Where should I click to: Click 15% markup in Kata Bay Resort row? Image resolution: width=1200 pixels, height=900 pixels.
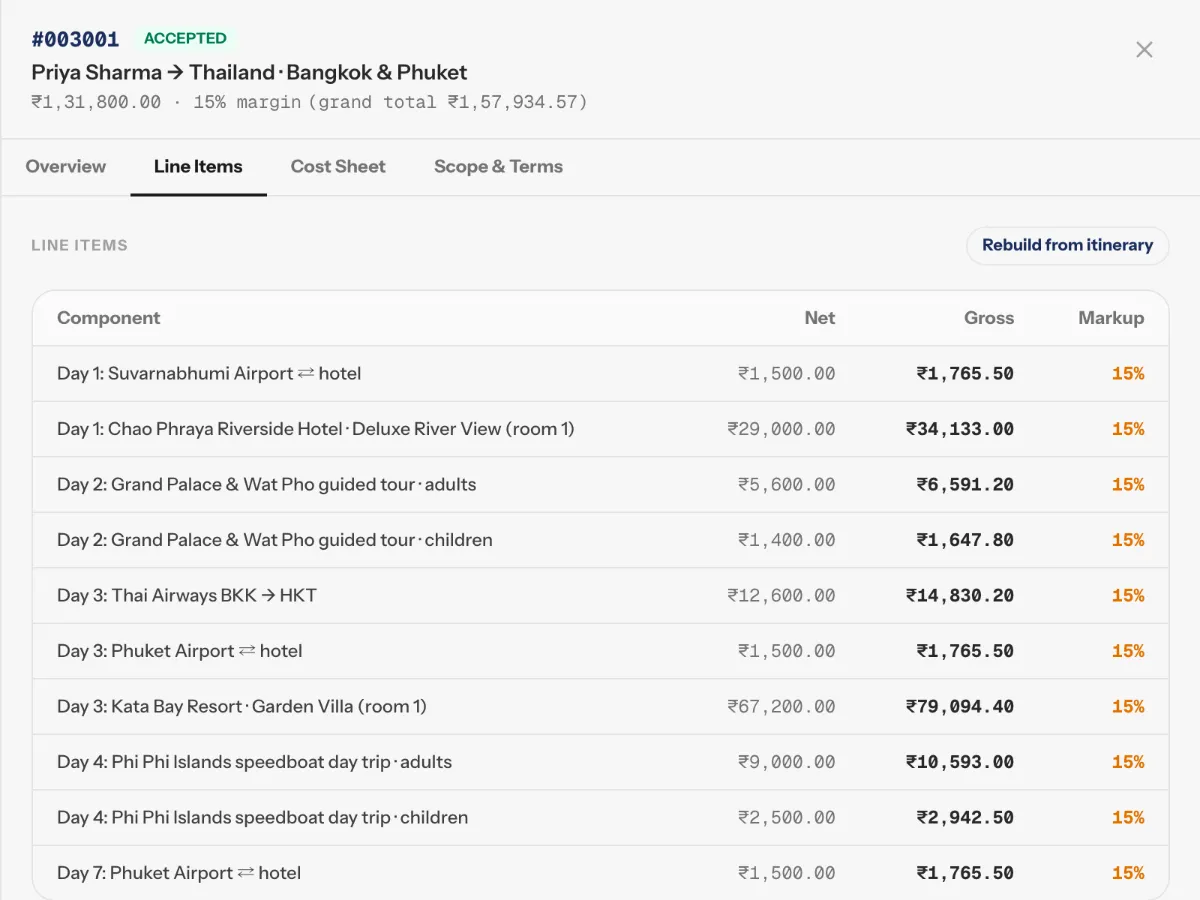[1128, 707]
